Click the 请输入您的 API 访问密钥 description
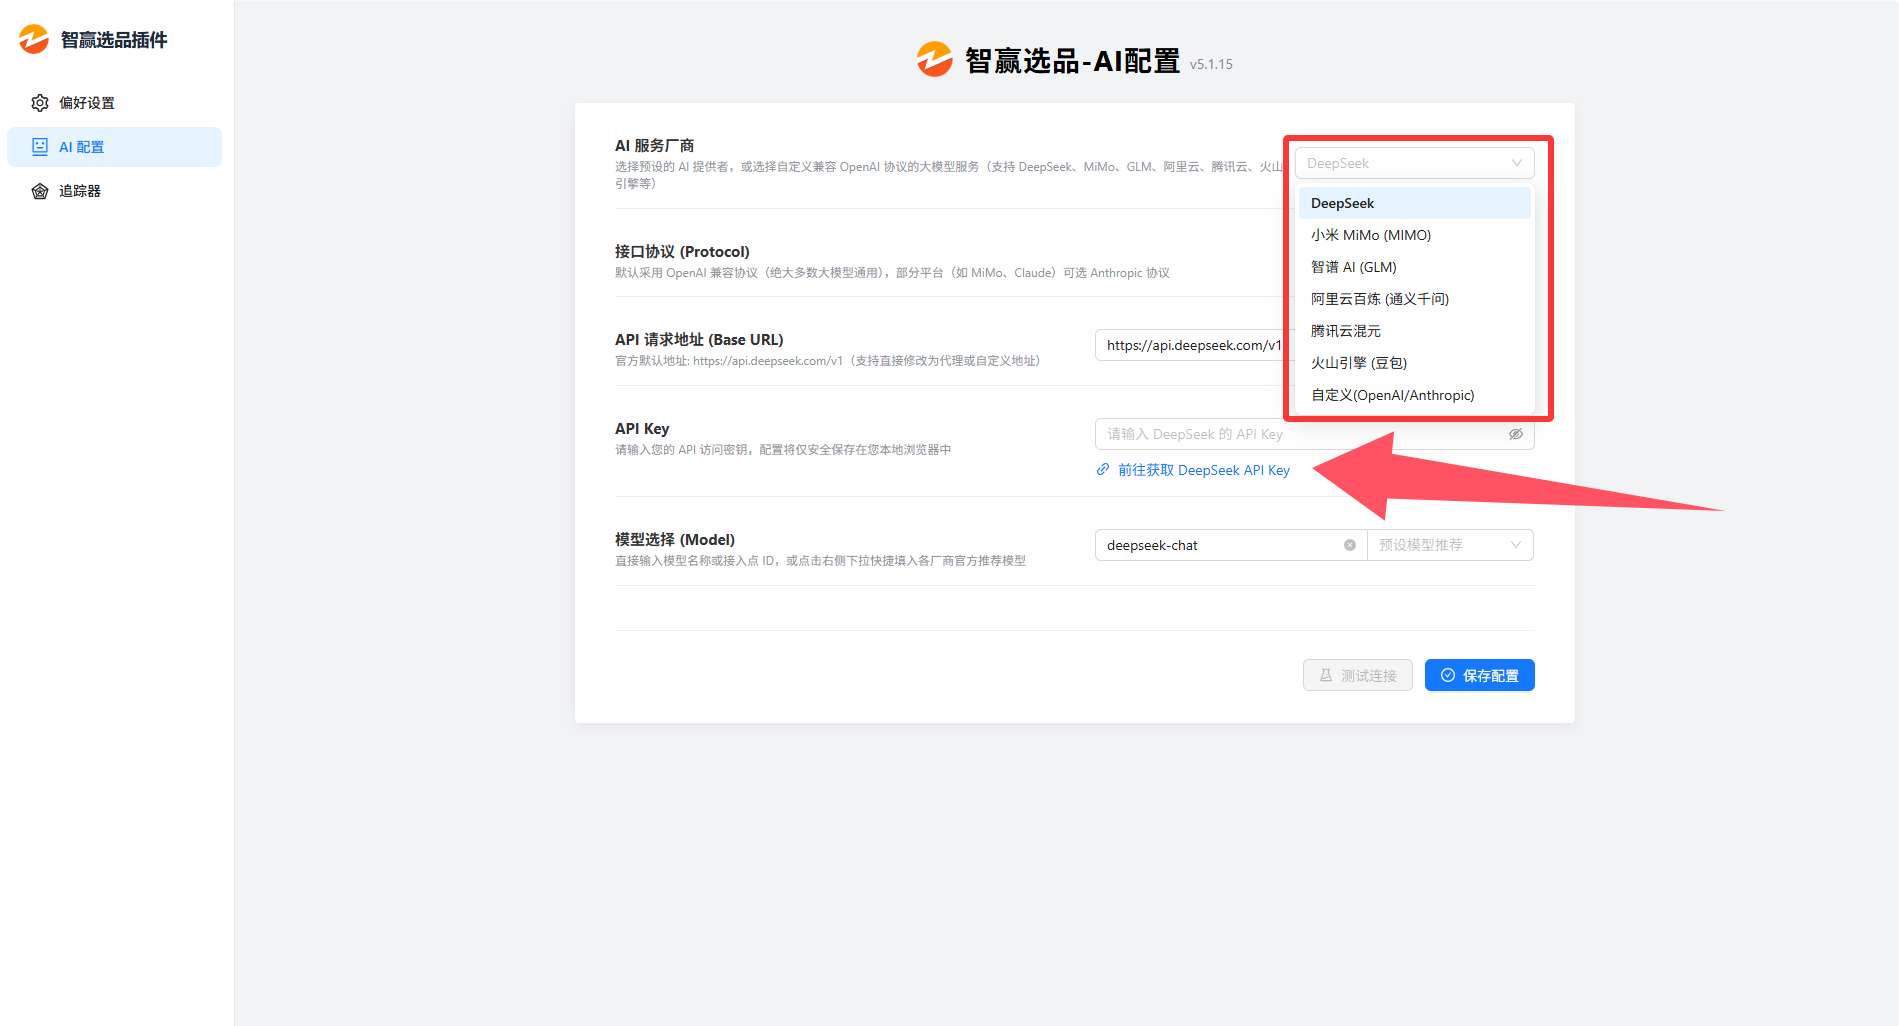Image resolution: width=1899 pixels, height=1026 pixels. 783,450
